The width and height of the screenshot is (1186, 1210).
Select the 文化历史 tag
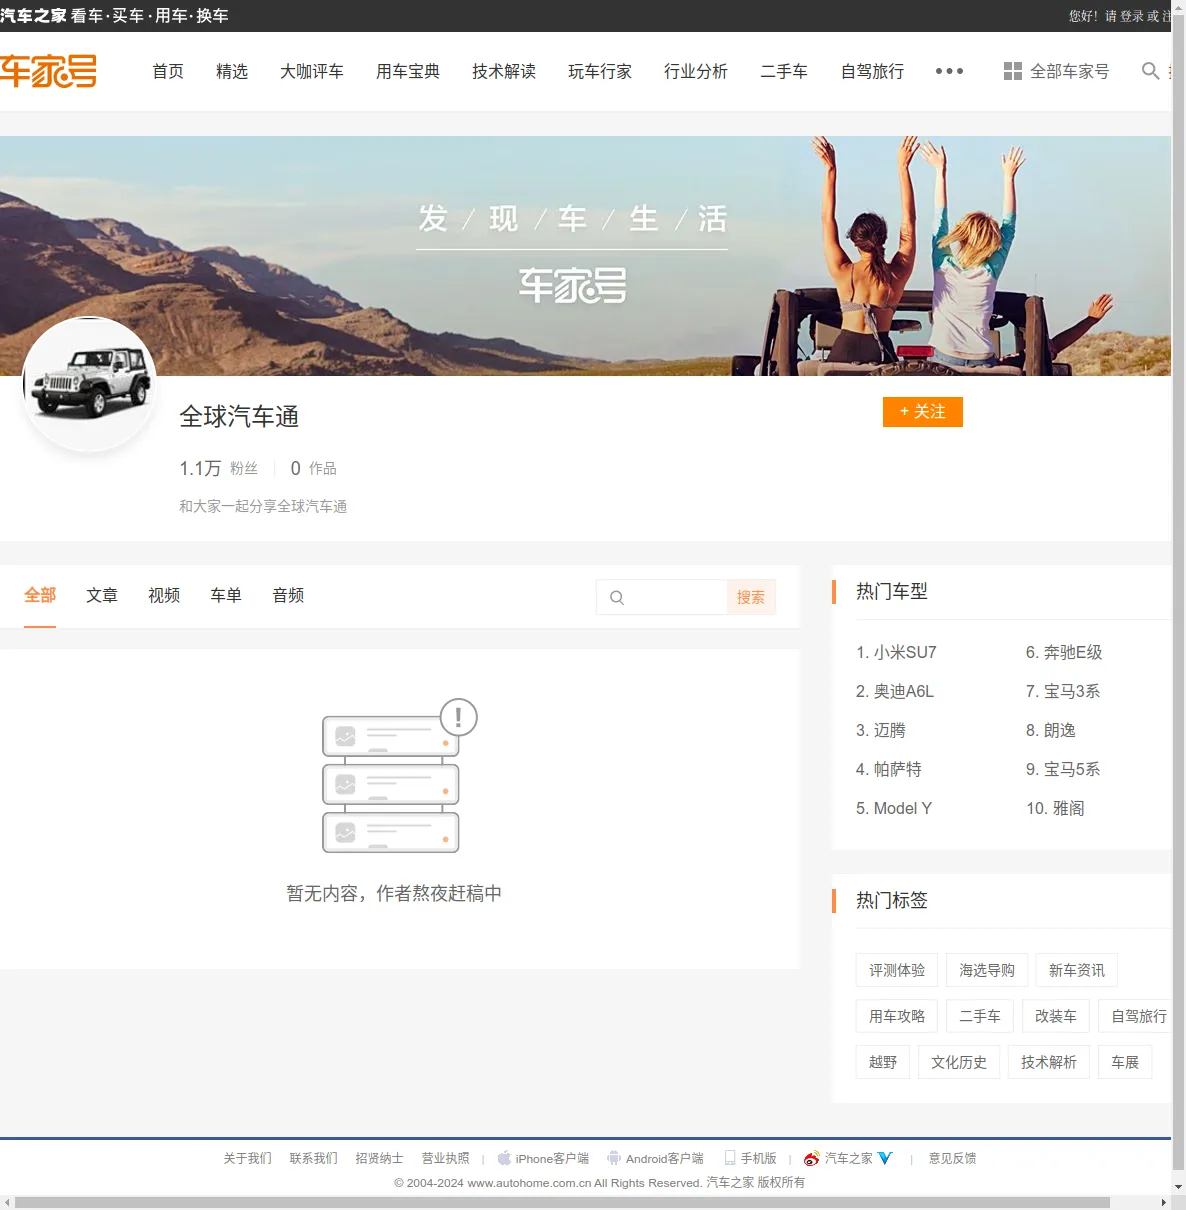[x=959, y=1062]
